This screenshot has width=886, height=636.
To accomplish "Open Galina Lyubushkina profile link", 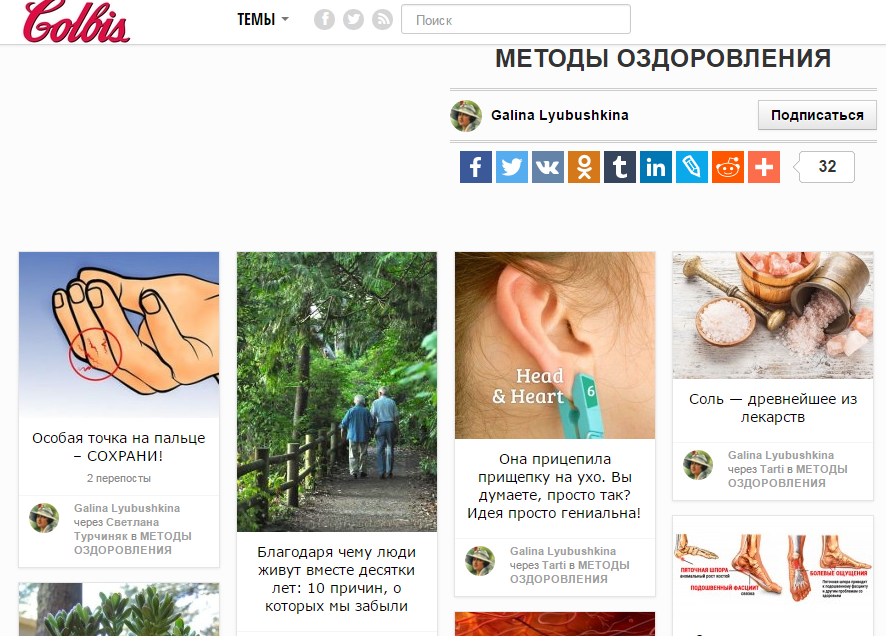I will tap(559, 115).
